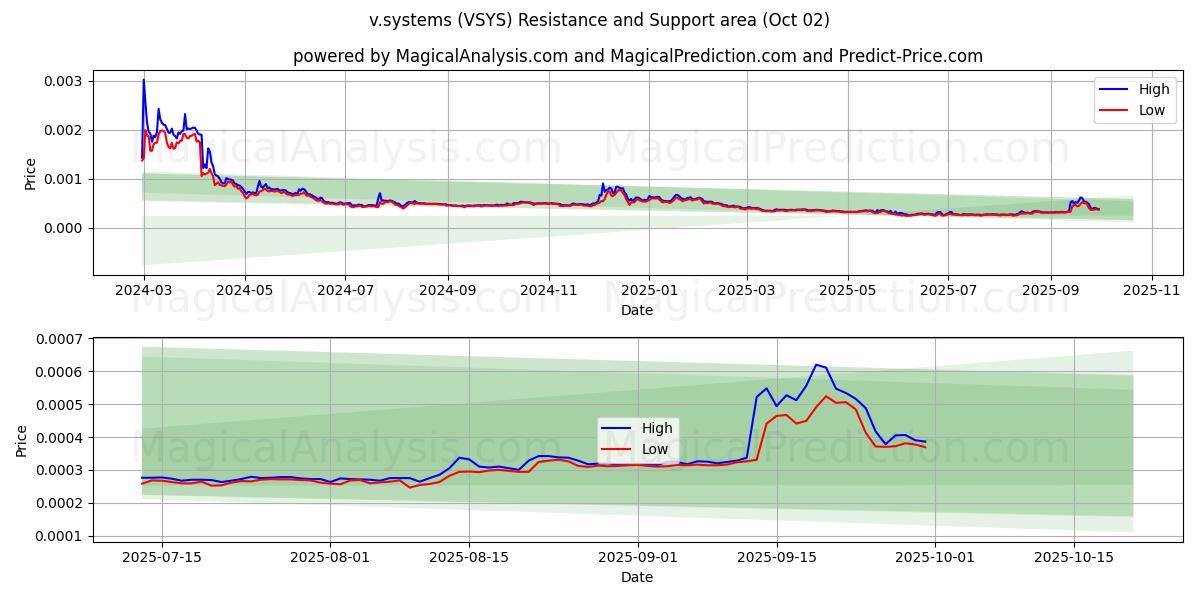The width and height of the screenshot is (1200, 600).
Task: Click the 2024-03 tick label on the top x-axis
Action: point(144,290)
